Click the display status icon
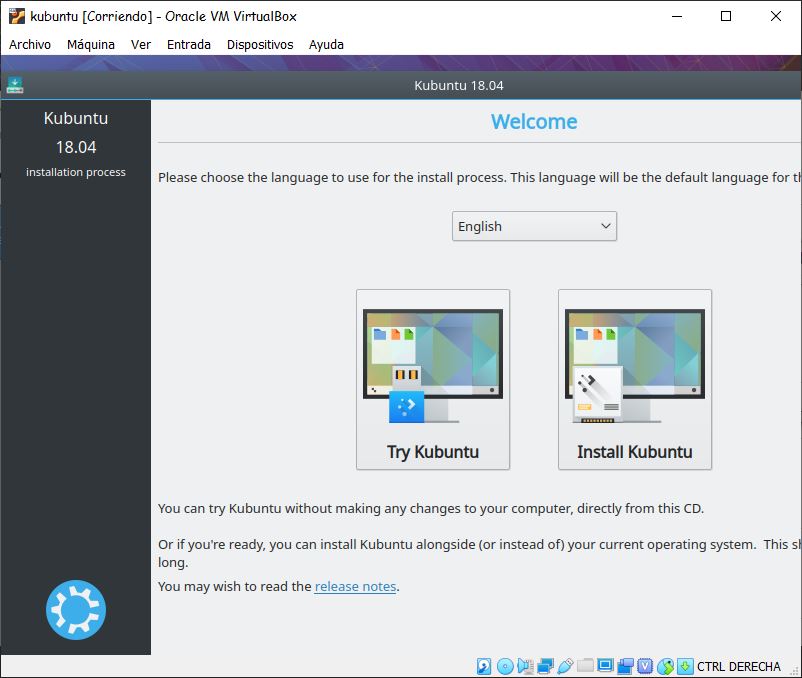The image size is (802, 678). [605, 665]
